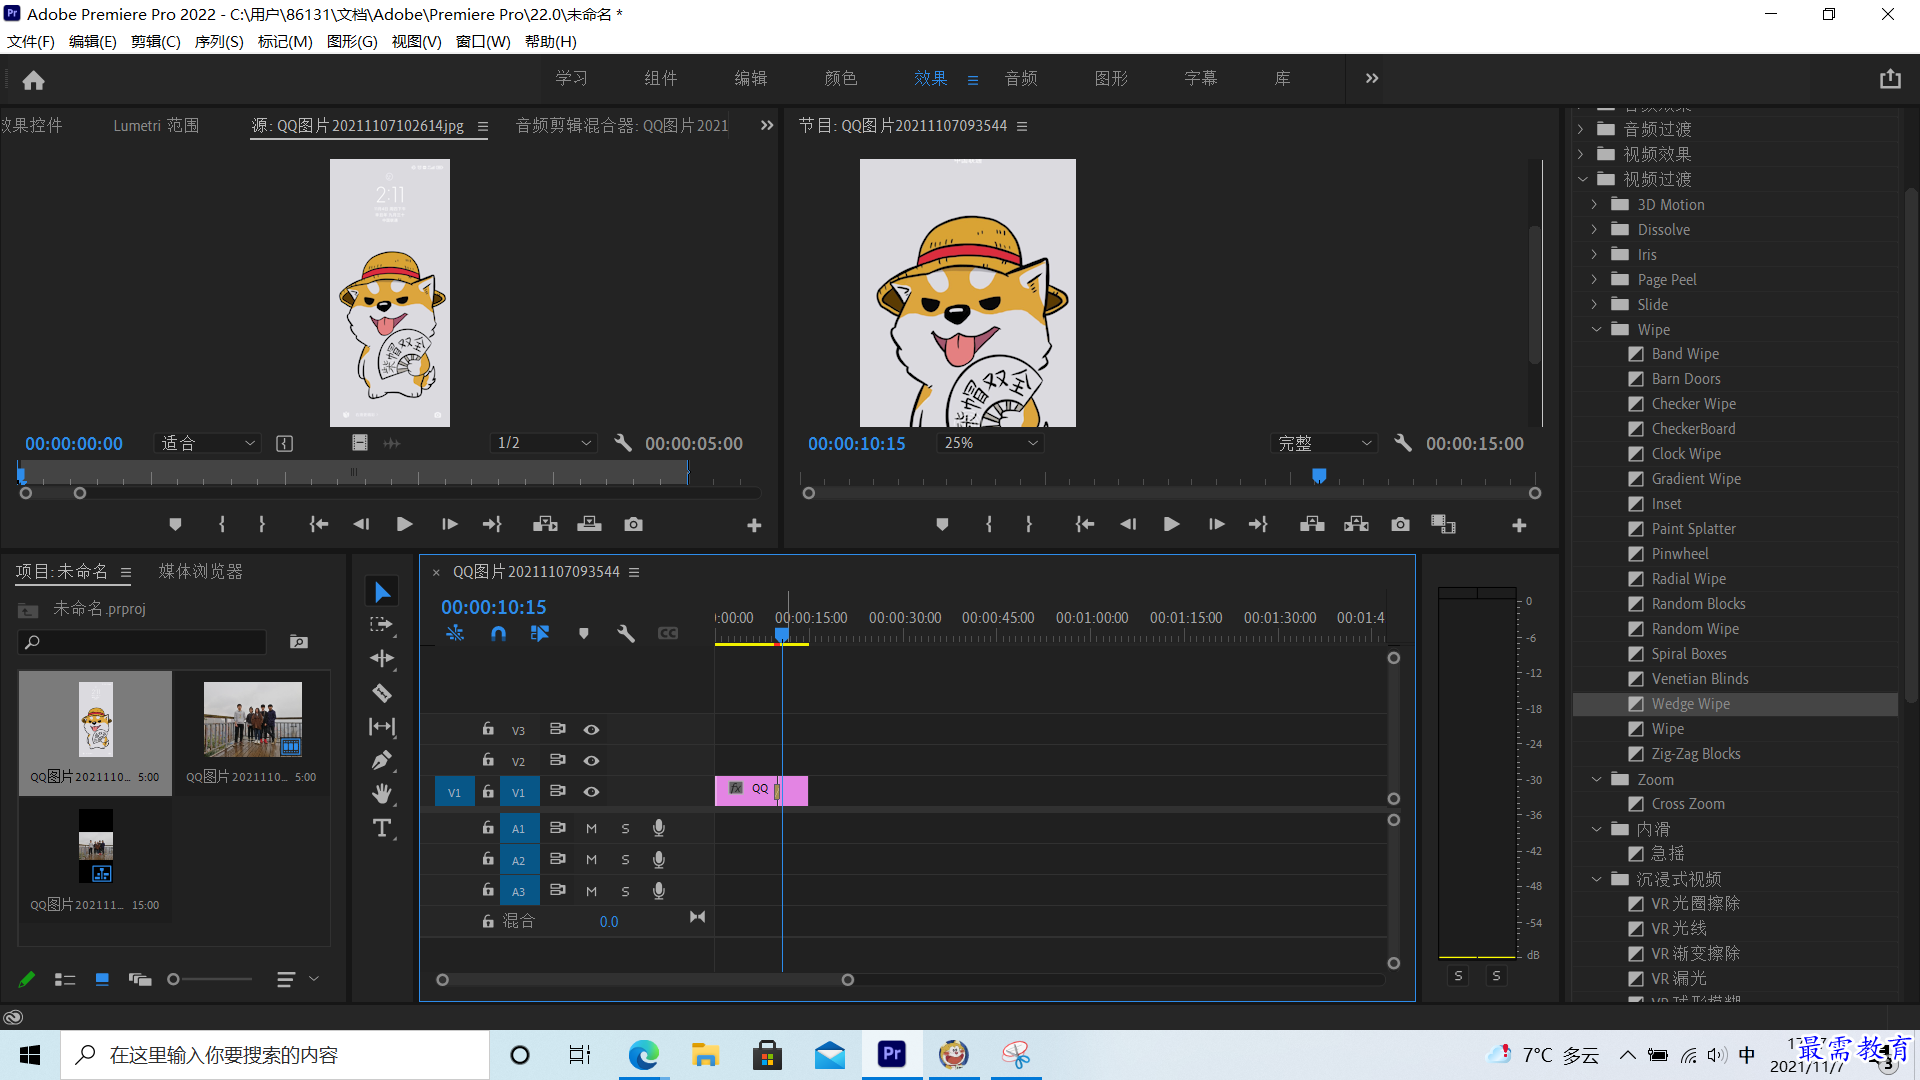Add marker in timeline header
The image size is (1920, 1080).
pos(584,633)
